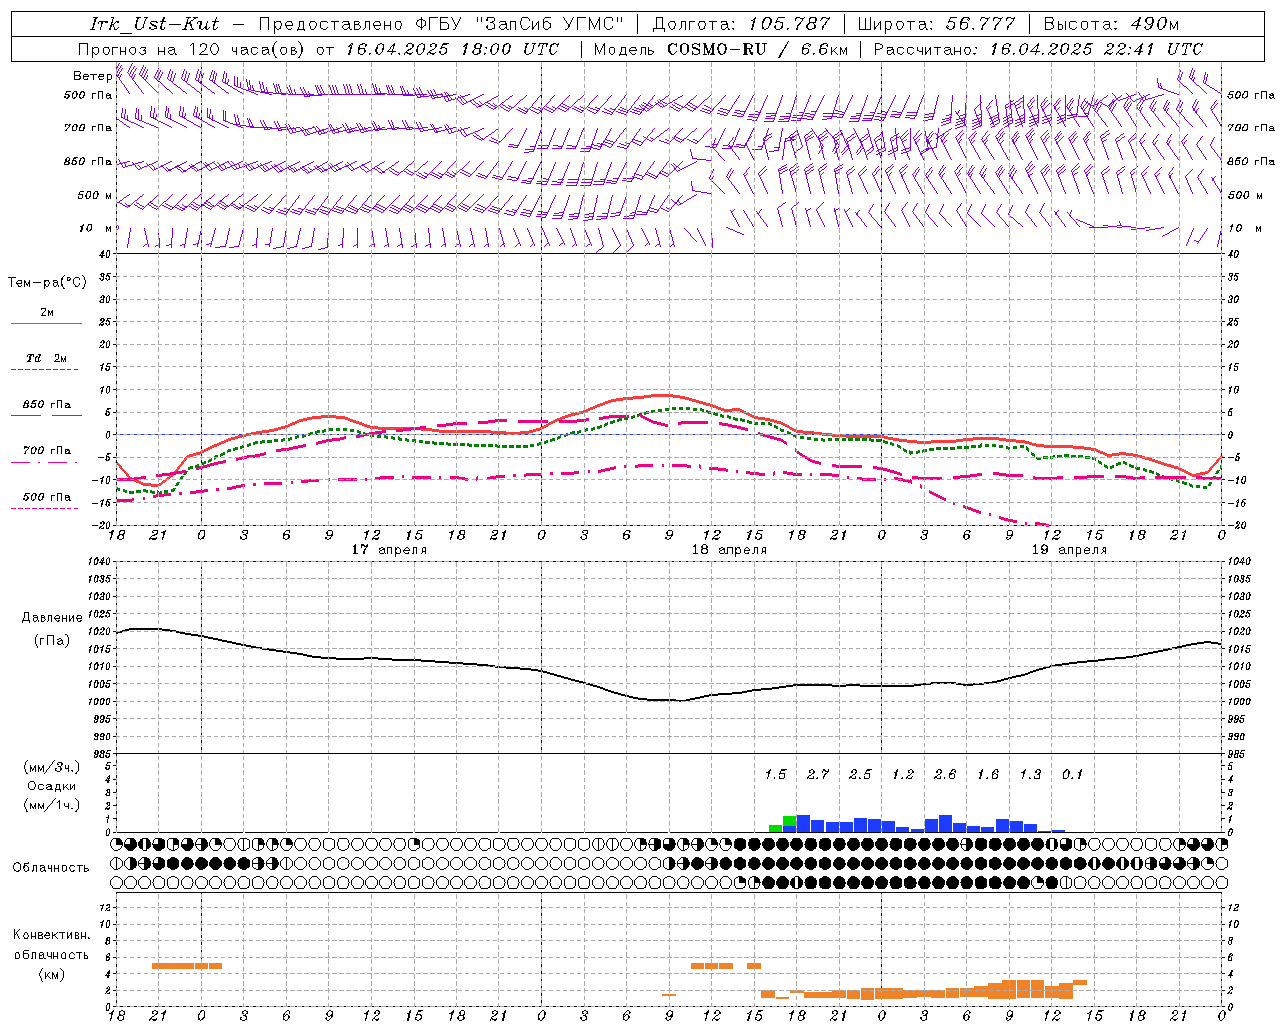Click the 3-hour precipitation total 2.7
The width and height of the screenshot is (1280, 1024).
tap(818, 774)
